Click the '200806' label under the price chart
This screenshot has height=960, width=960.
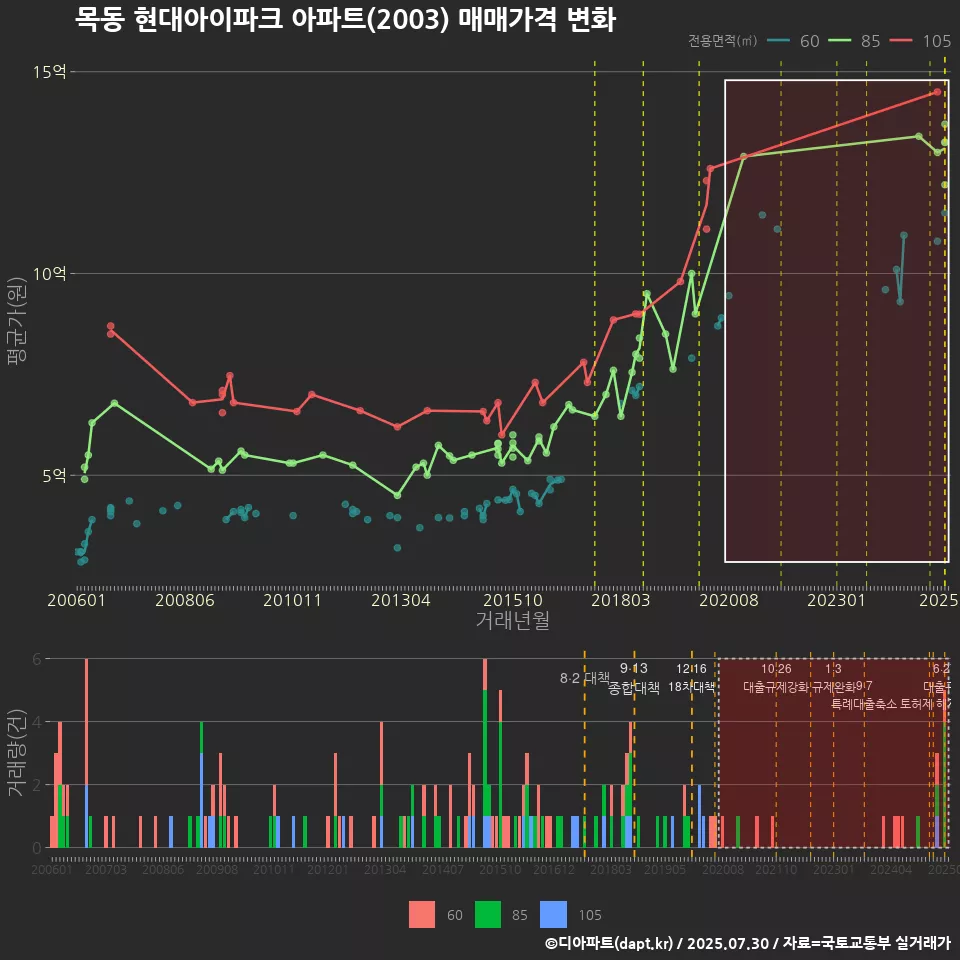pos(185,600)
